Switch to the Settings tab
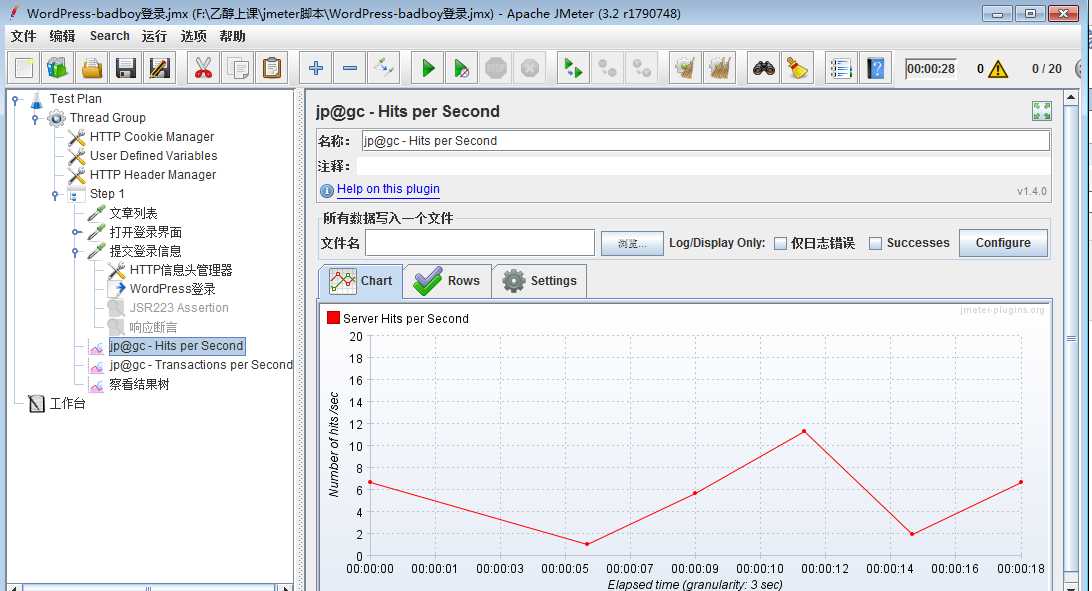Screen dimensions: 1092x591 (x=540, y=281)
